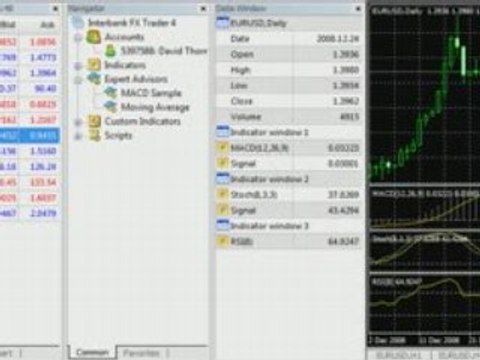Screen dimensions: 480x360
Task: Select the Market Watch row with Ask 2.0479
Action: click(x=30, y=213)
